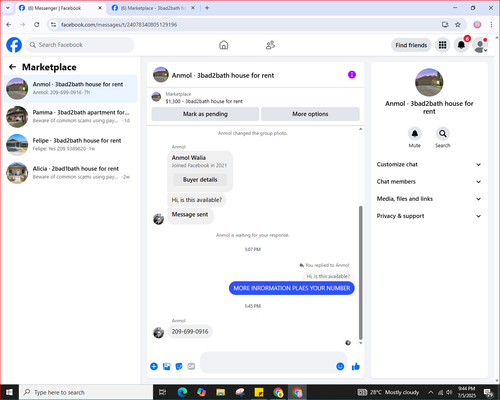Bookmark this page with the star icon
The height and width of the screenshot is (400, 500).
(x=458, y=24)
